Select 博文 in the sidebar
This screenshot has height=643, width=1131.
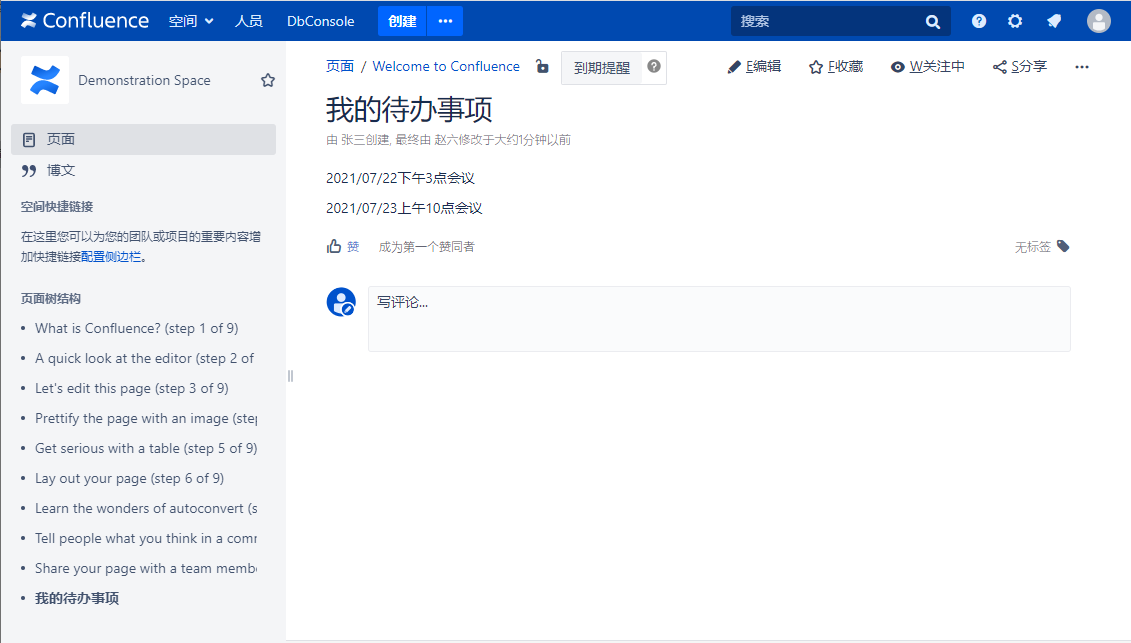60,170
